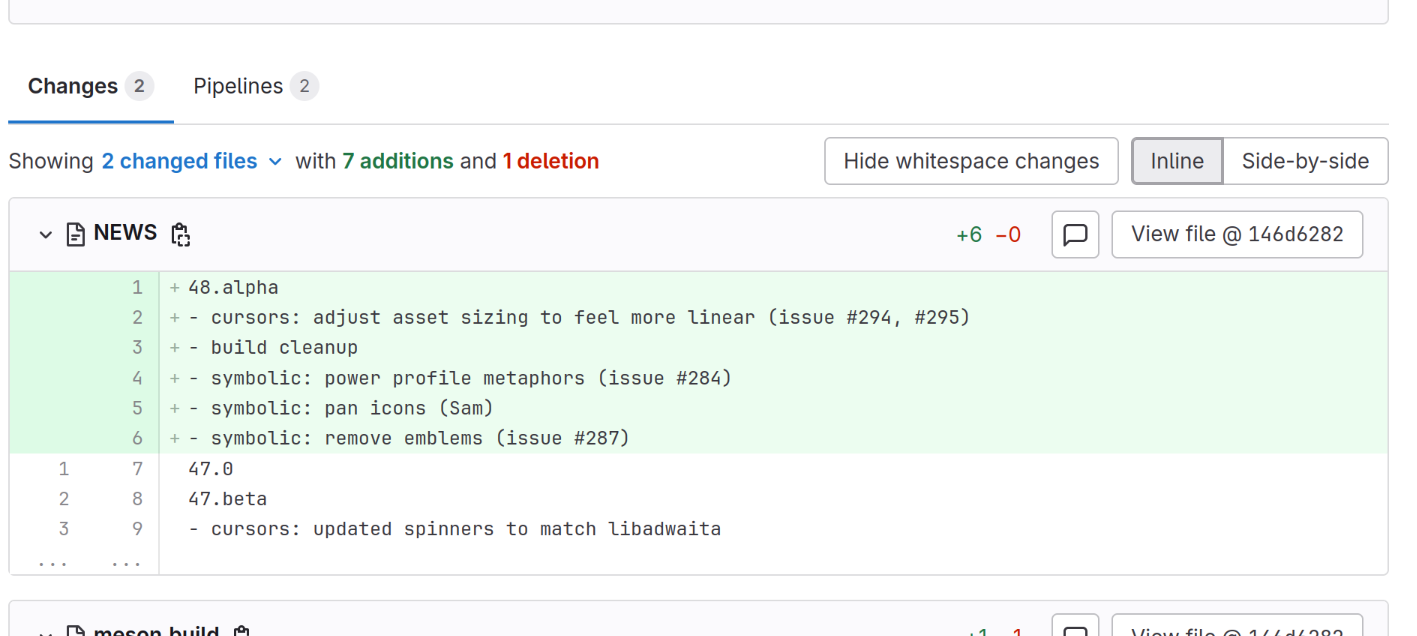Click the updated spinners libadwaita line

click(455, 529)
